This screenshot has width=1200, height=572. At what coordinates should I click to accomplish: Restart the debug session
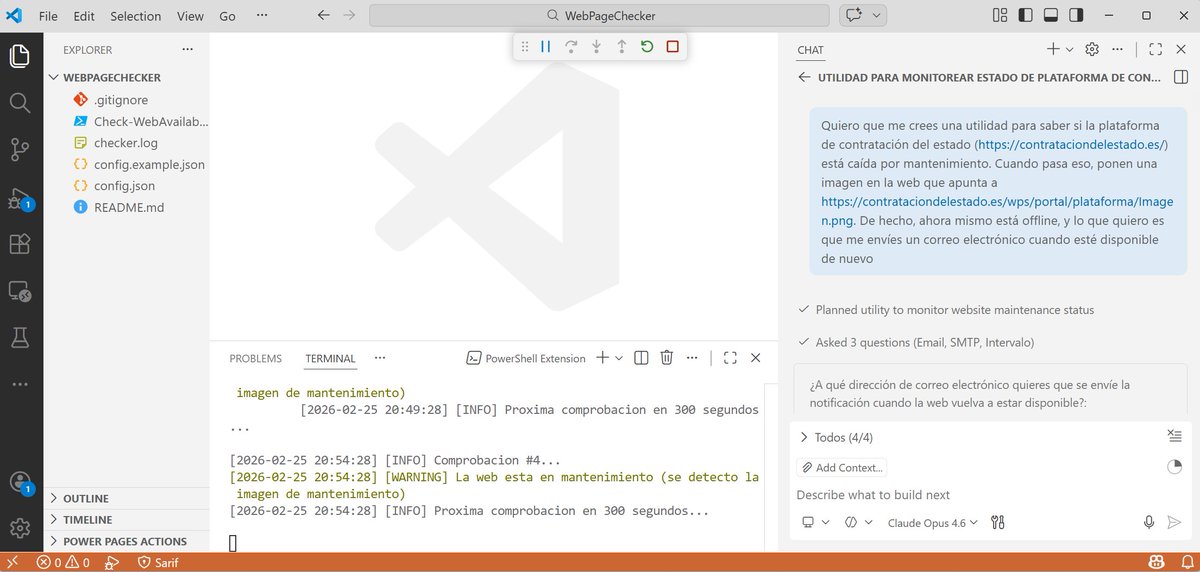coord(647,46)
